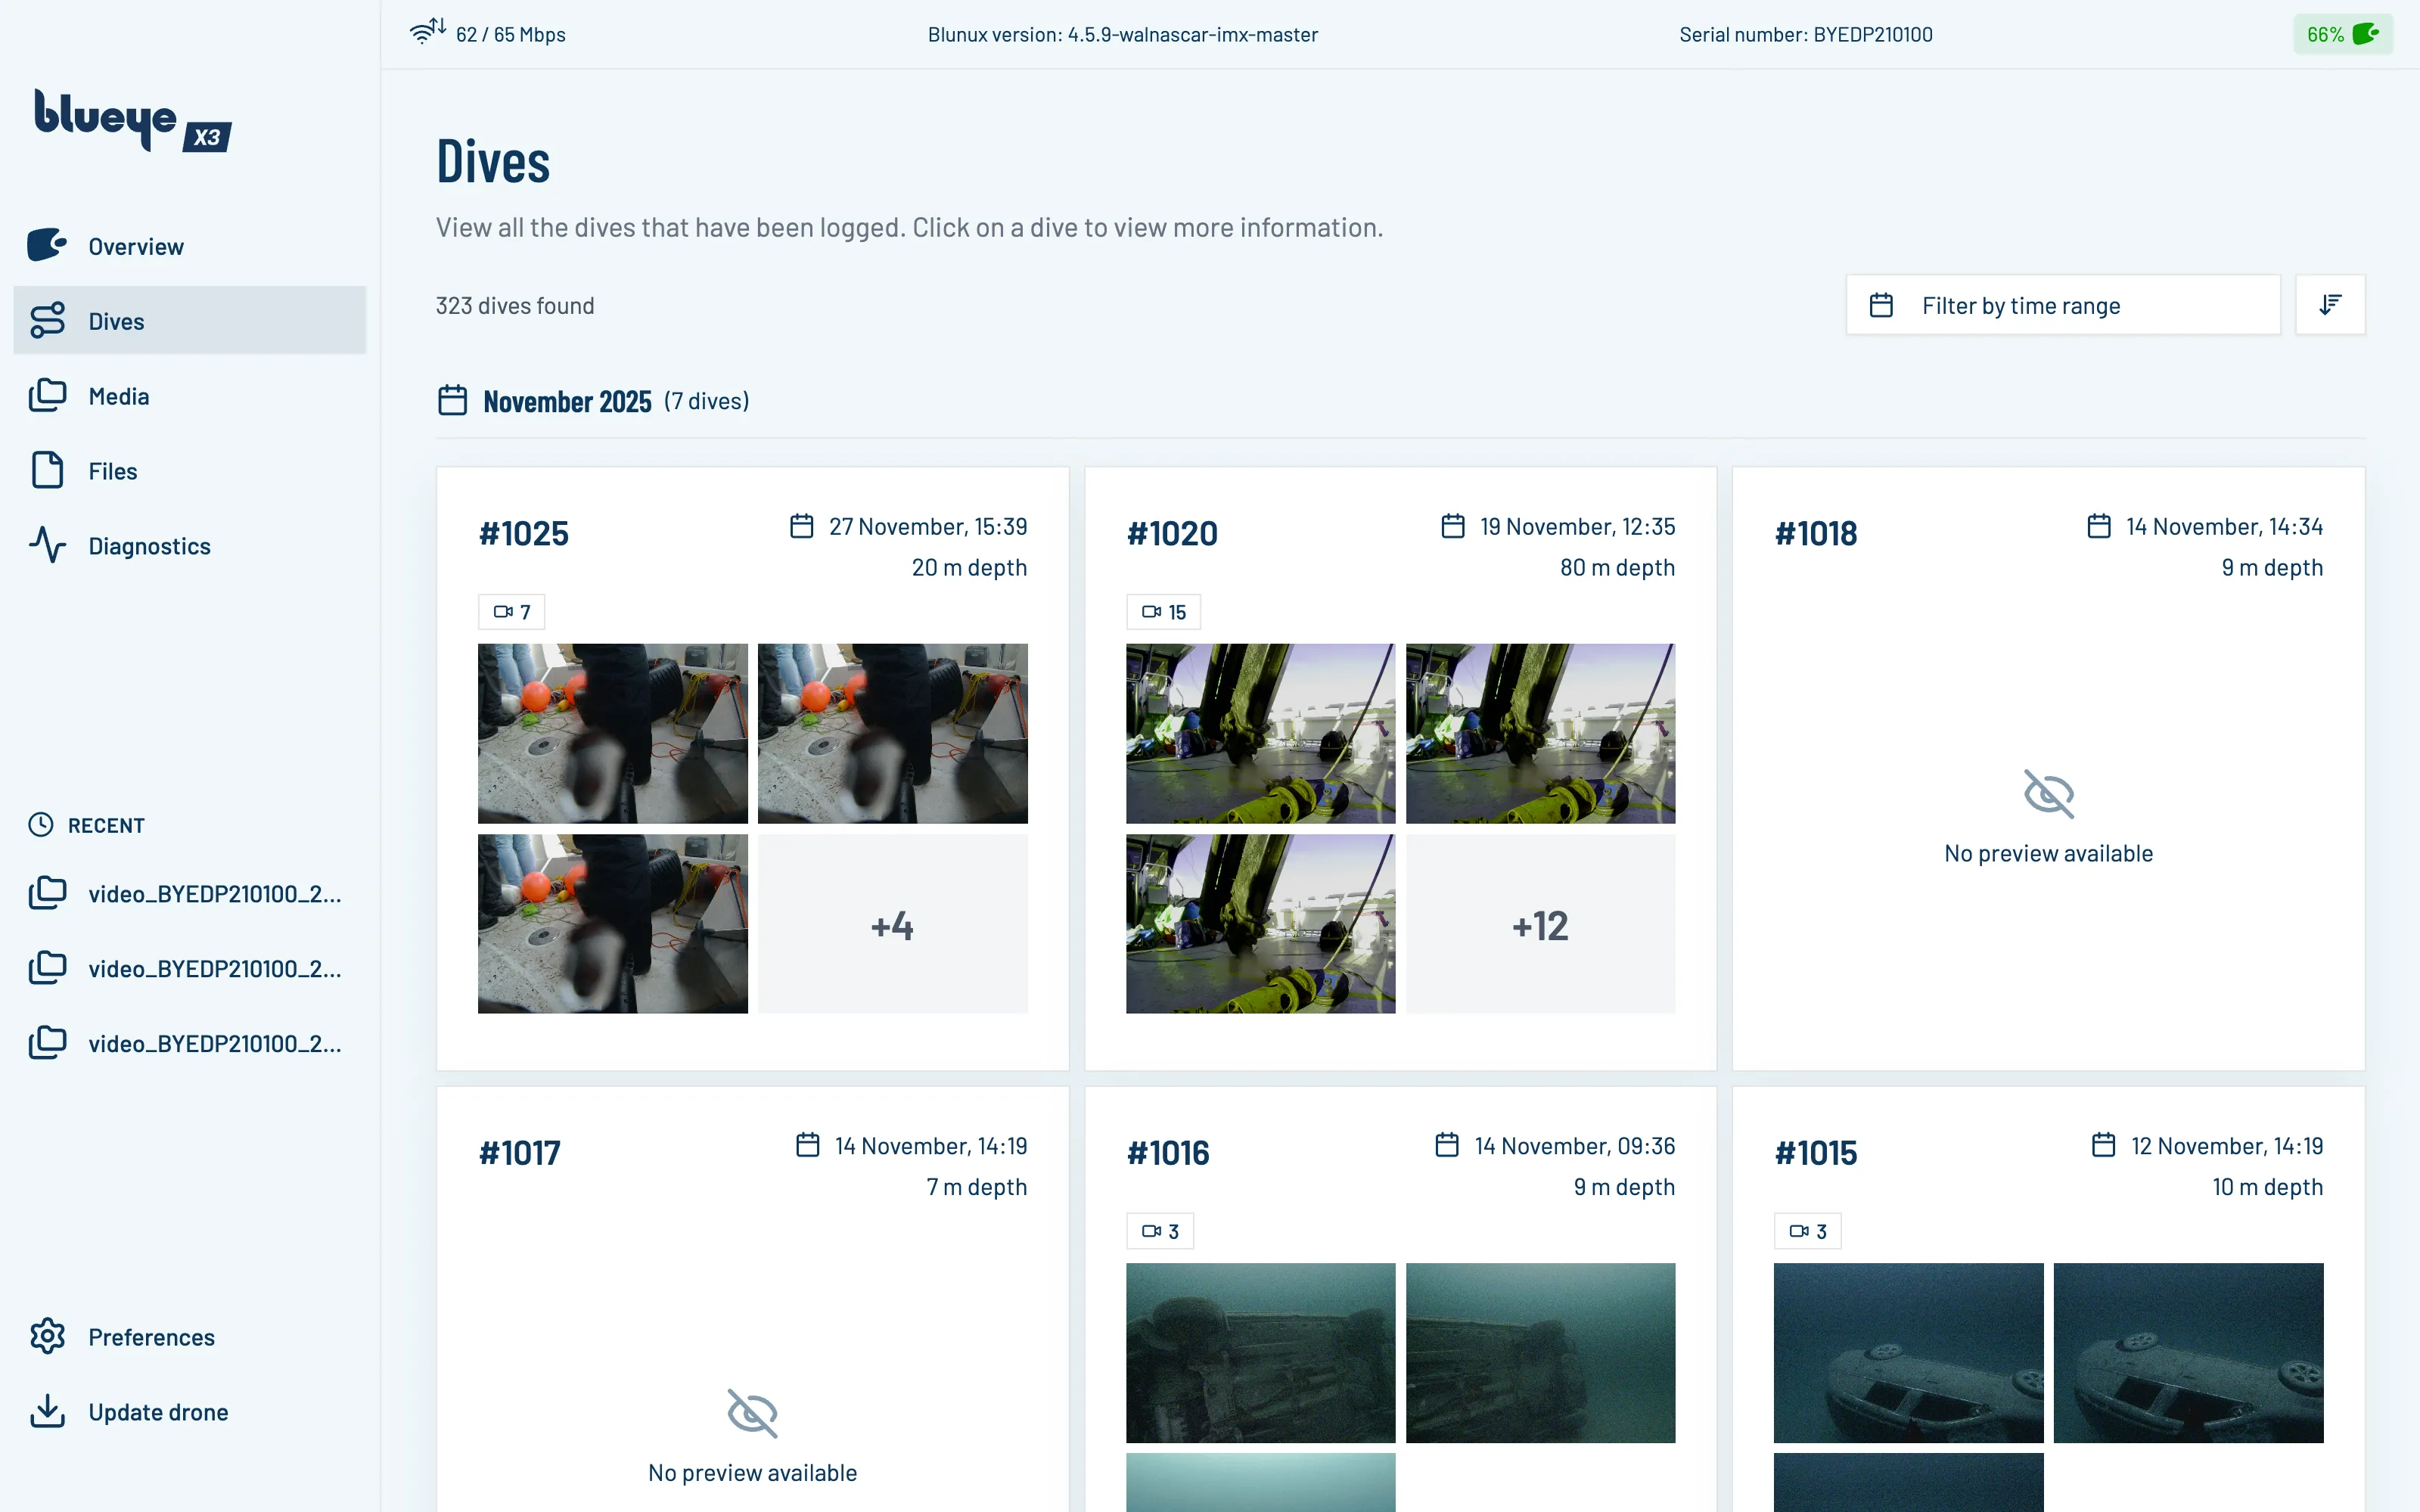Go to Media section
The width and height of the screenshot is (2420, 1512).
tap(190, 395)
